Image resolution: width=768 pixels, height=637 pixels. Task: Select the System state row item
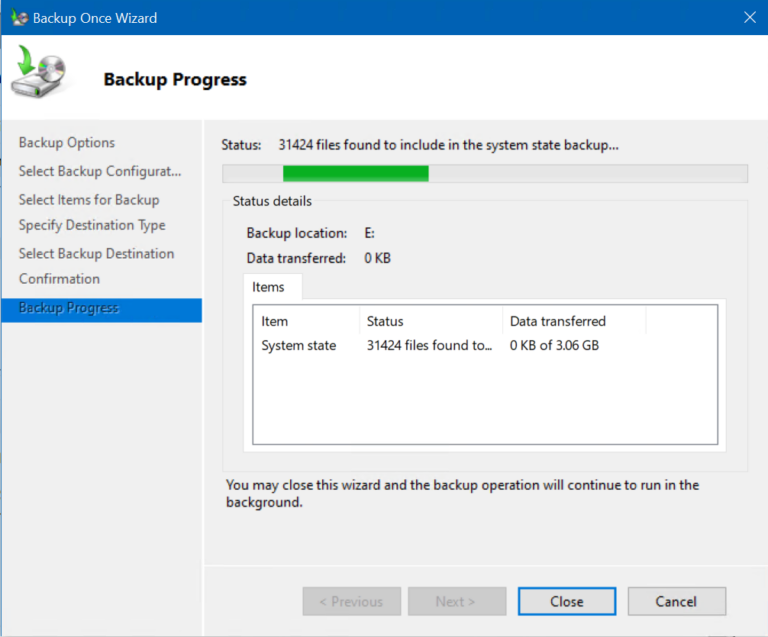(298, 345)
